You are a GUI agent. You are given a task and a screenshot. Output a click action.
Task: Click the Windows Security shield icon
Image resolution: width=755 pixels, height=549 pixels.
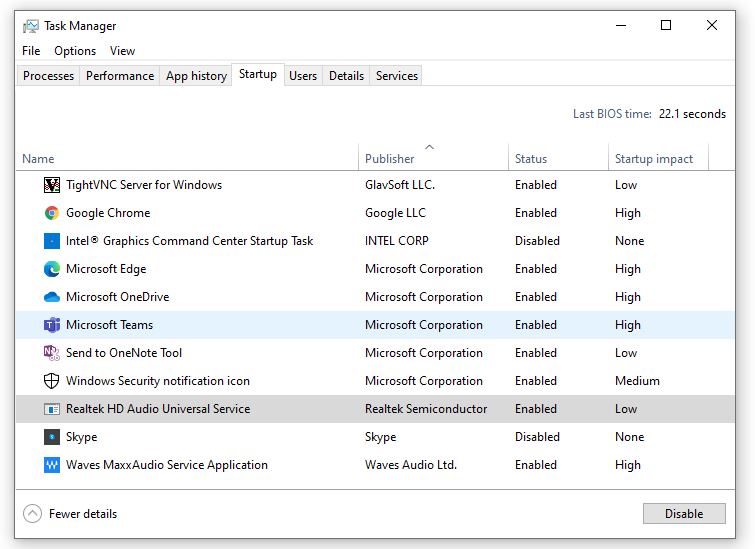(52, 381)
